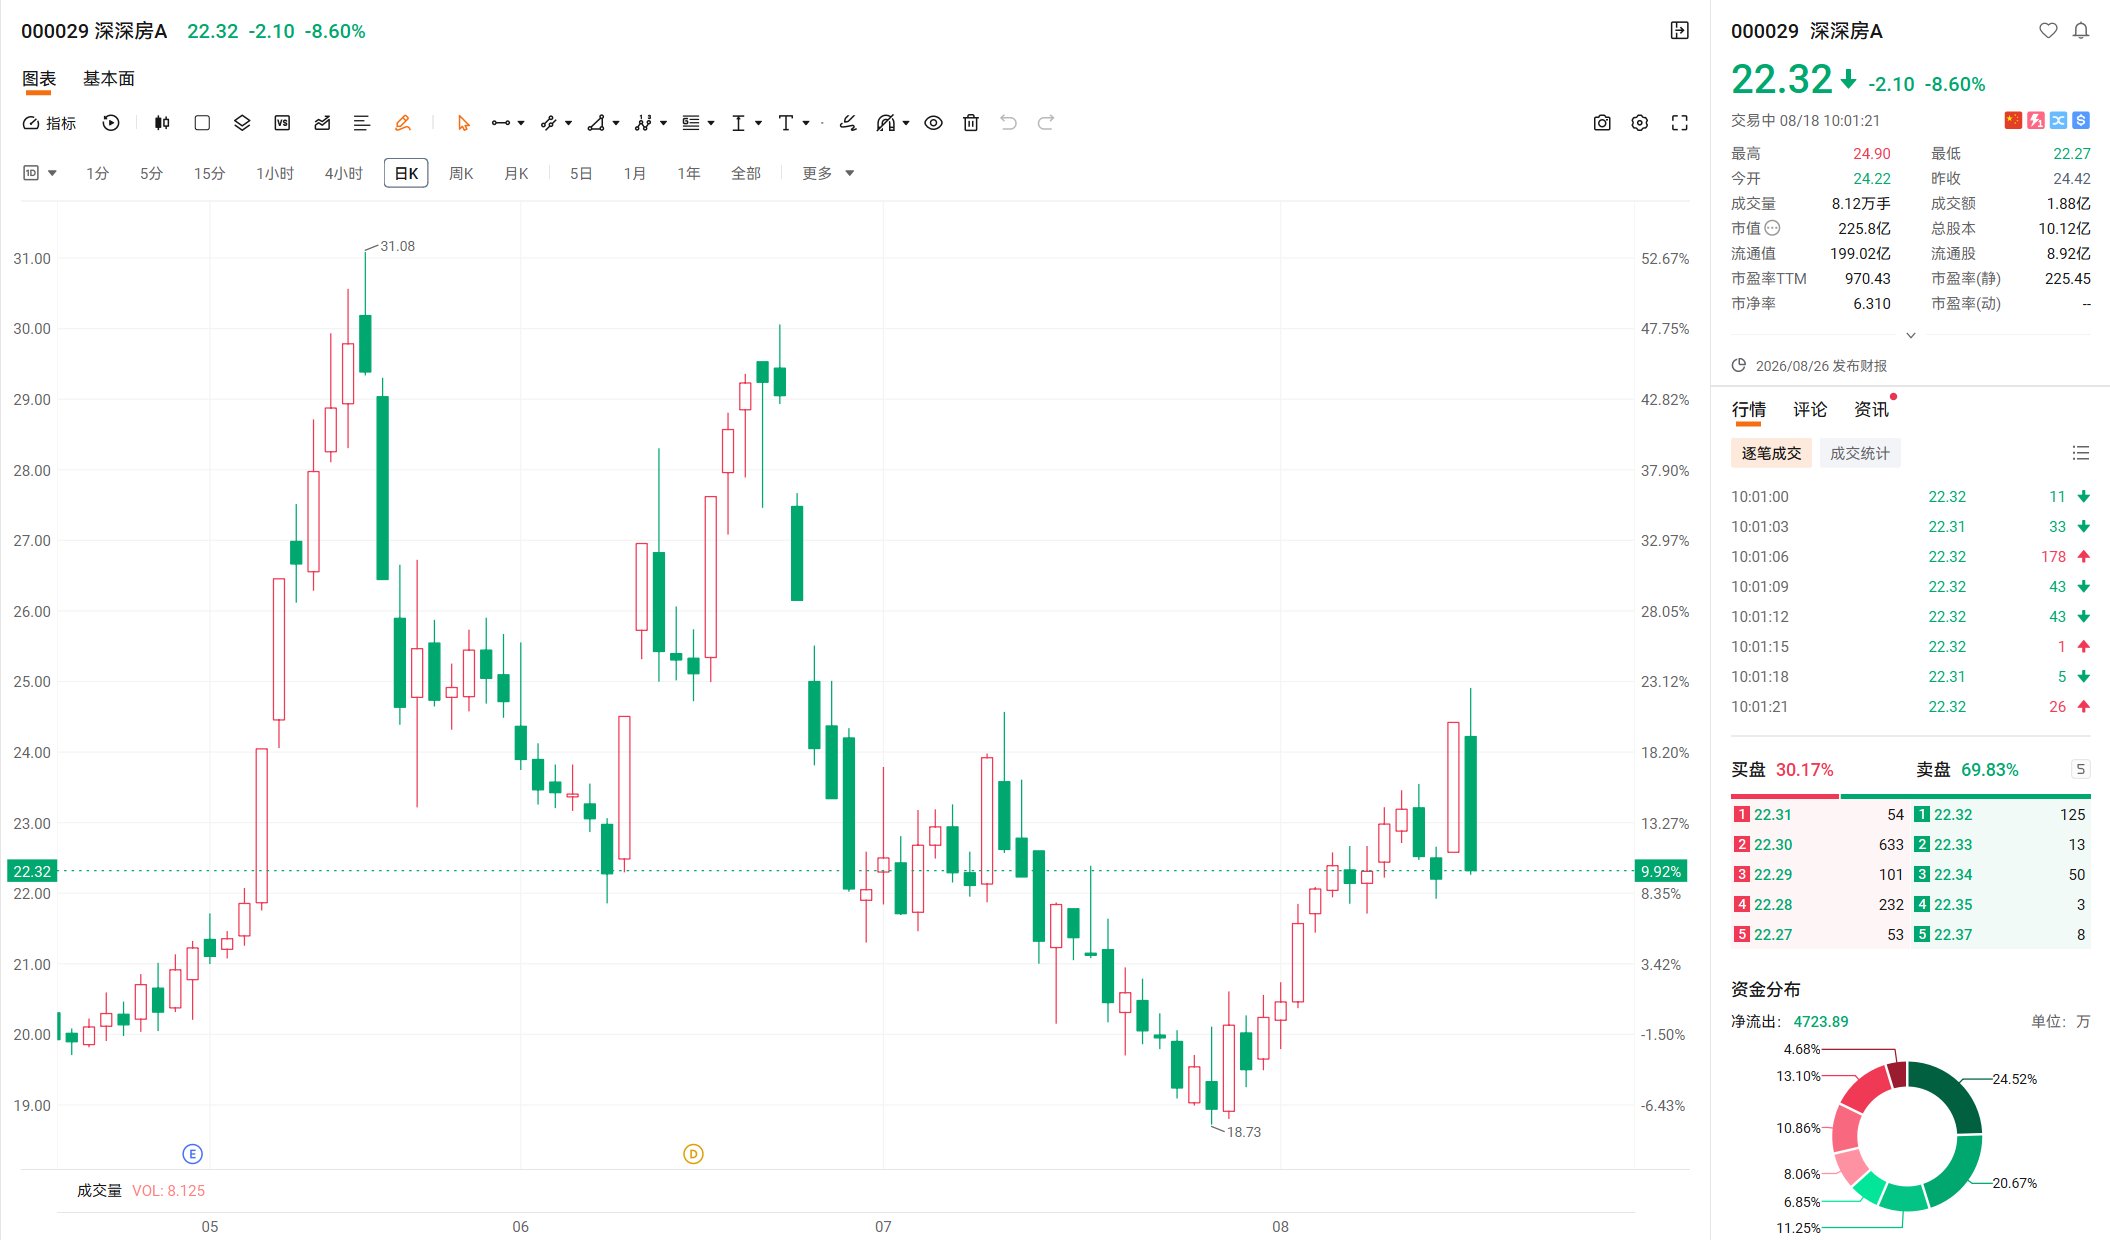Click the trash delete drawings icon
The height and width of the screenshot is (1240, 2110).
click(x=971, y=123)
